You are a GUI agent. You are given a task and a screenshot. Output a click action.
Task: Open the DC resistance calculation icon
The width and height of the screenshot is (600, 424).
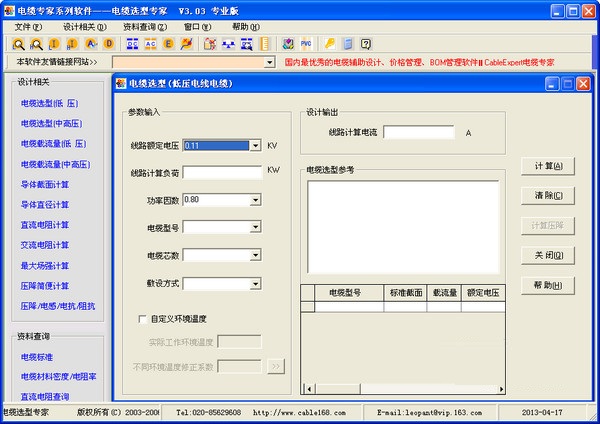point(132,44)
